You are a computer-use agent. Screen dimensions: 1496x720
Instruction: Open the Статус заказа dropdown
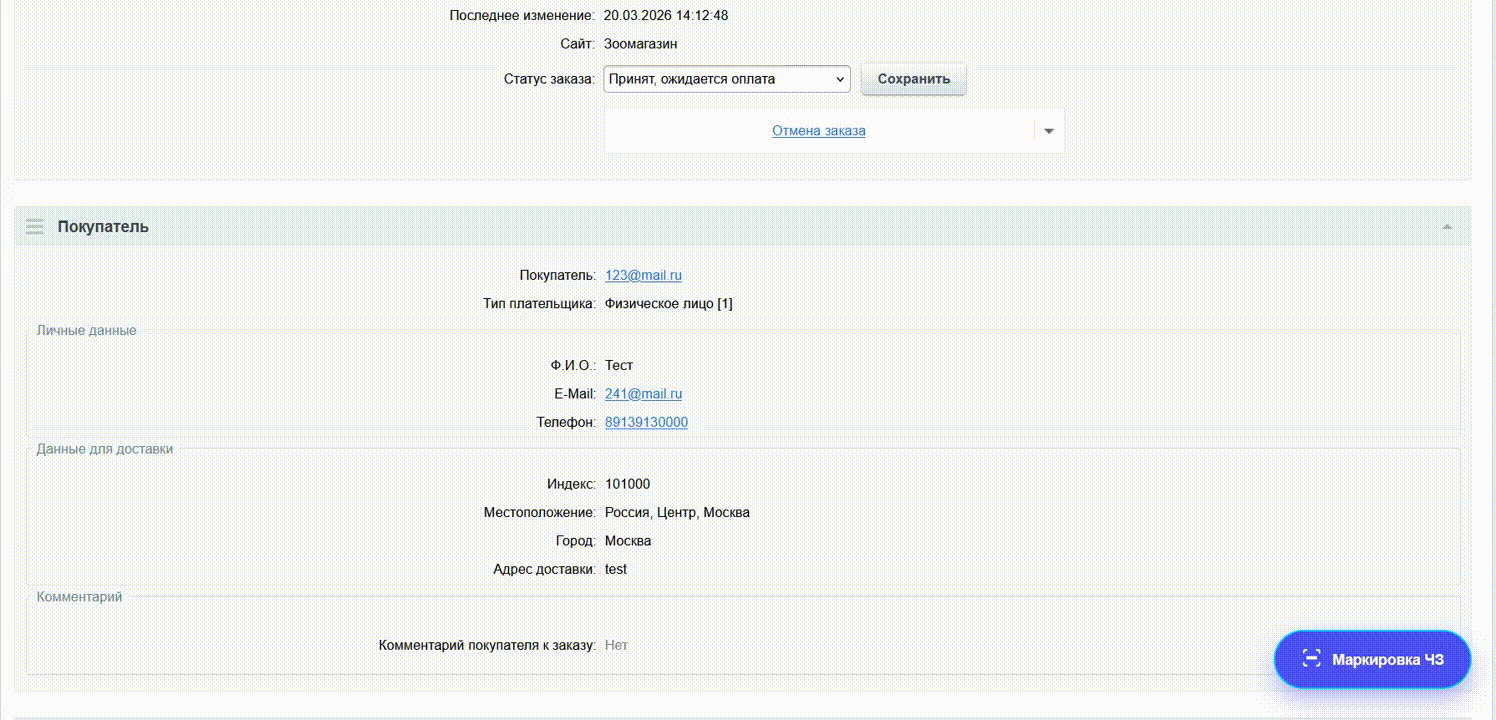coord(726,79)
